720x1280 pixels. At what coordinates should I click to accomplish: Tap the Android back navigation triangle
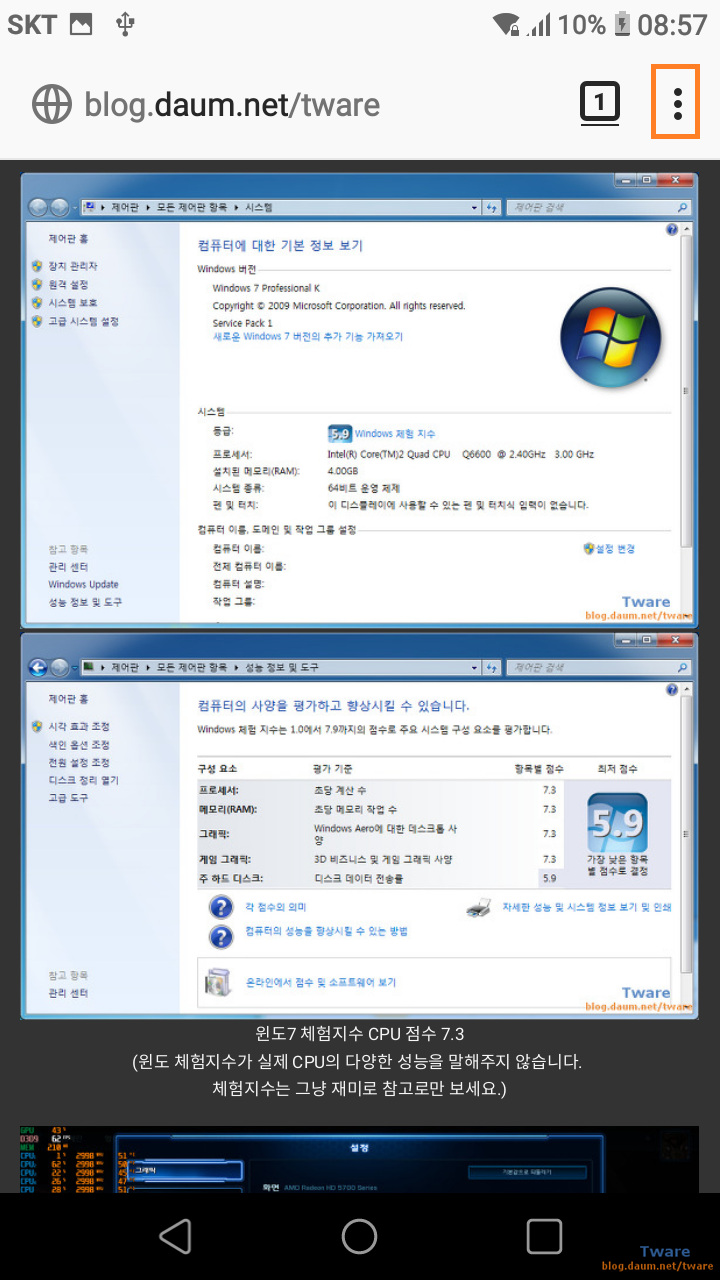175,1237
